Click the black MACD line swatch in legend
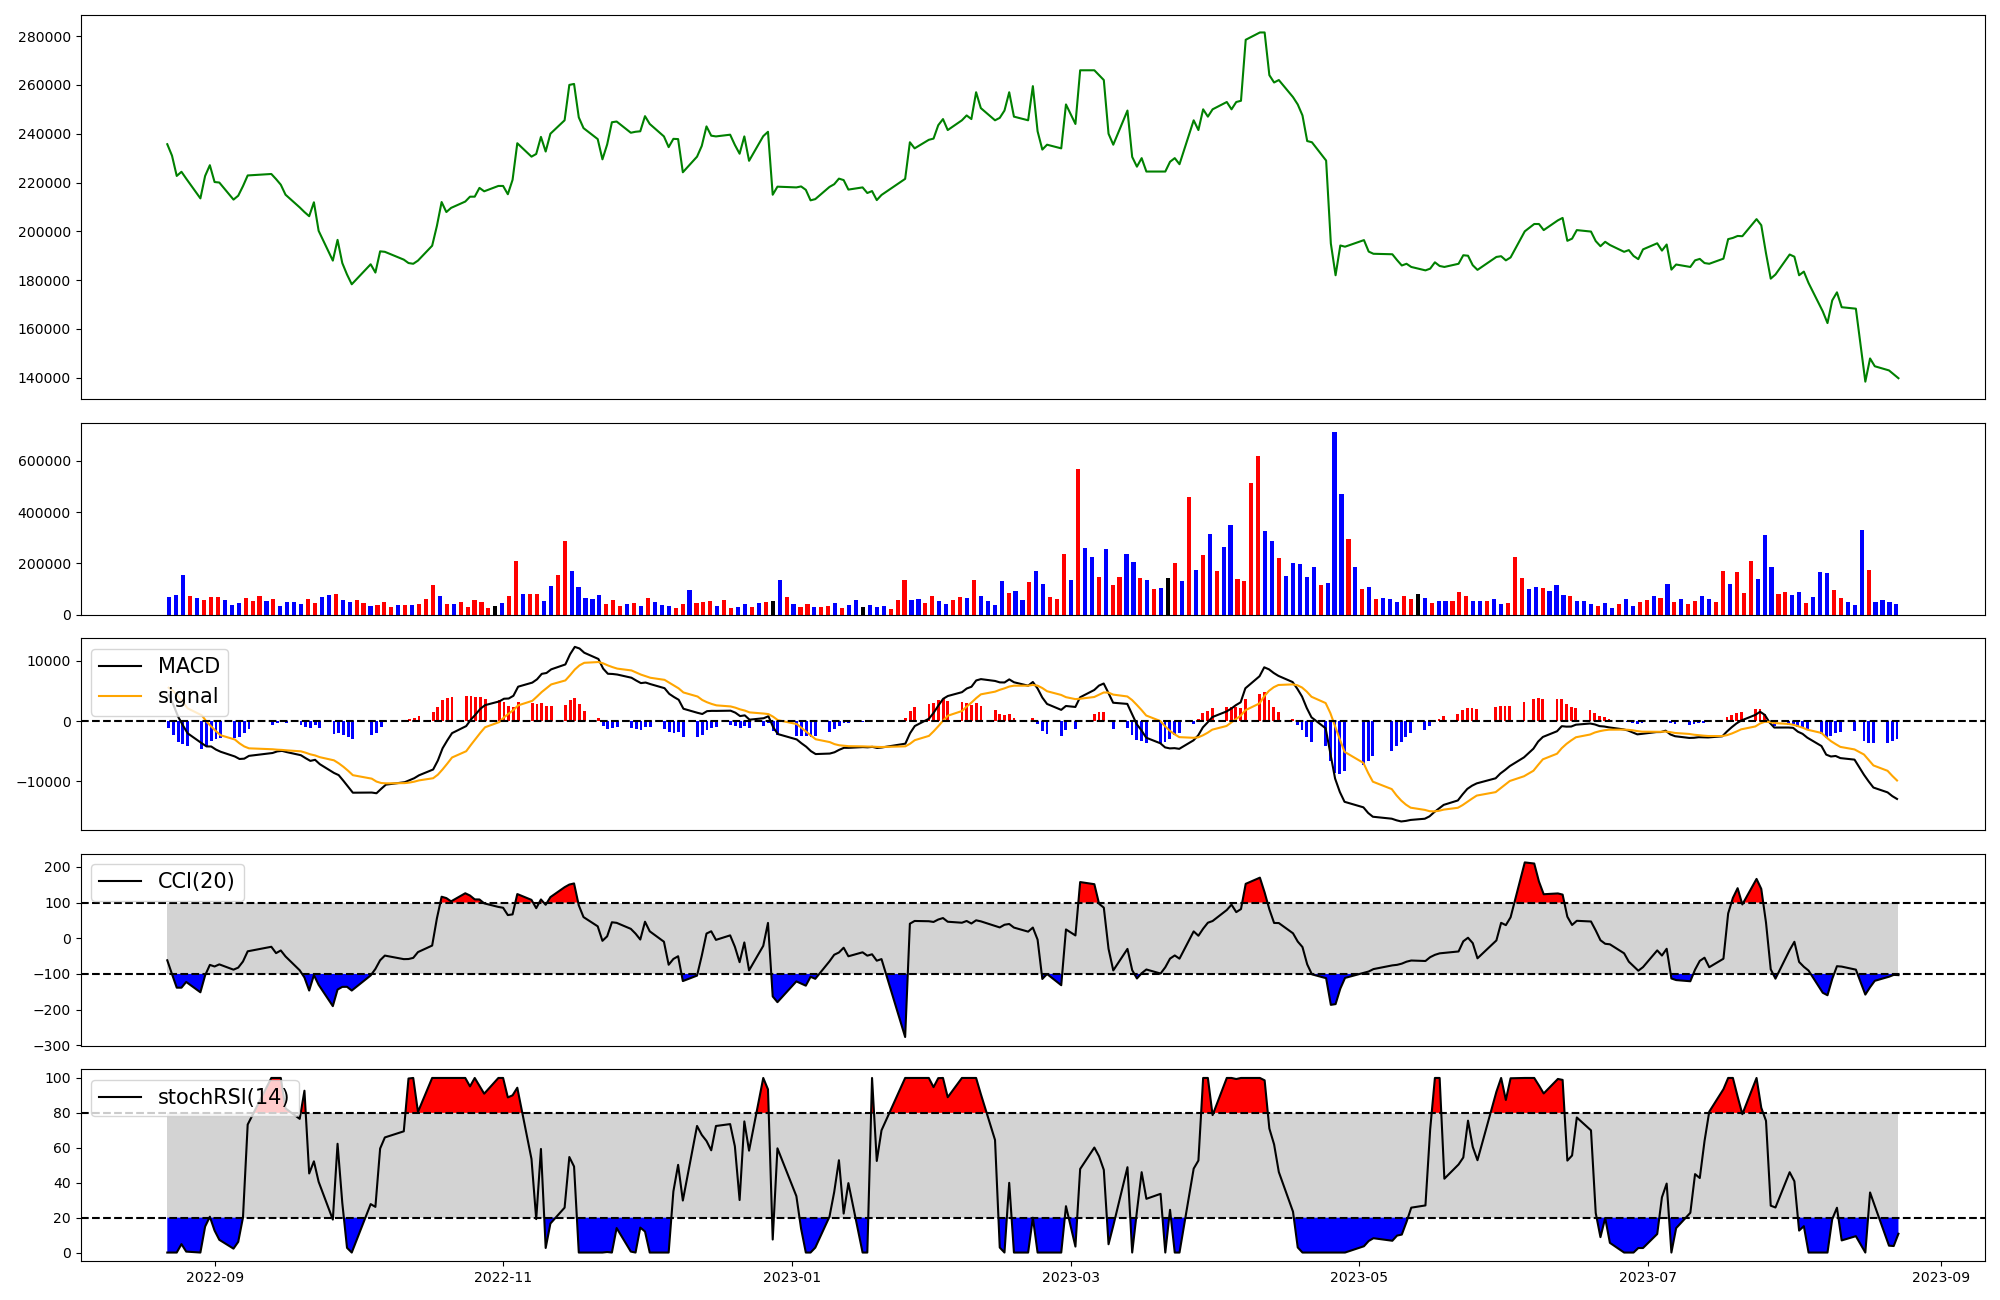 tap(120, 666)
